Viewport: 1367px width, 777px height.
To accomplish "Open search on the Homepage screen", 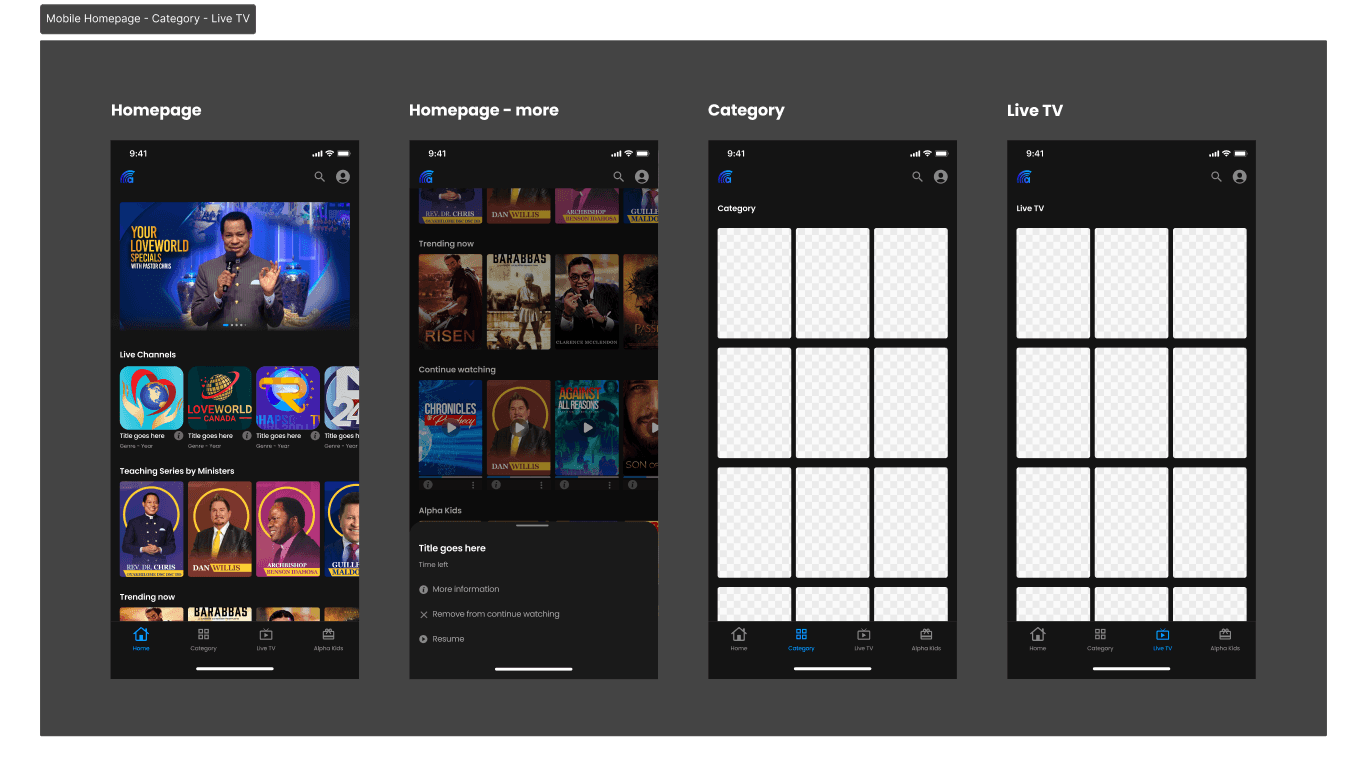I will pyautogui.click(x=320, y=177).
